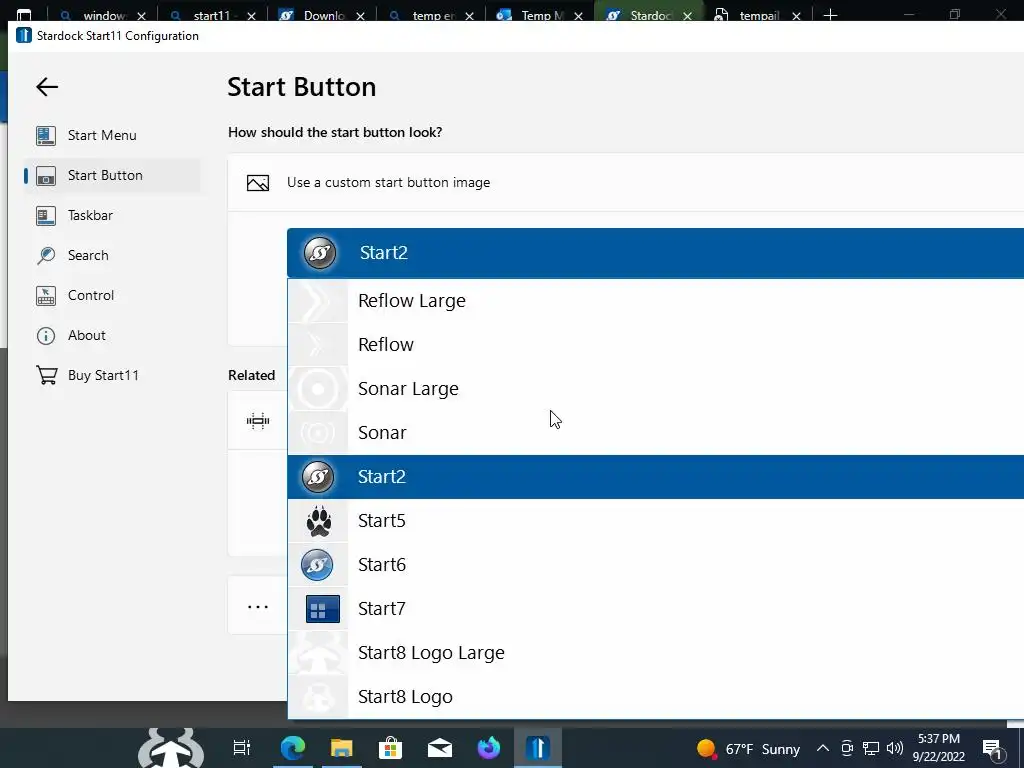Click the Start6 blue orb thumbnail

[317, 565]
